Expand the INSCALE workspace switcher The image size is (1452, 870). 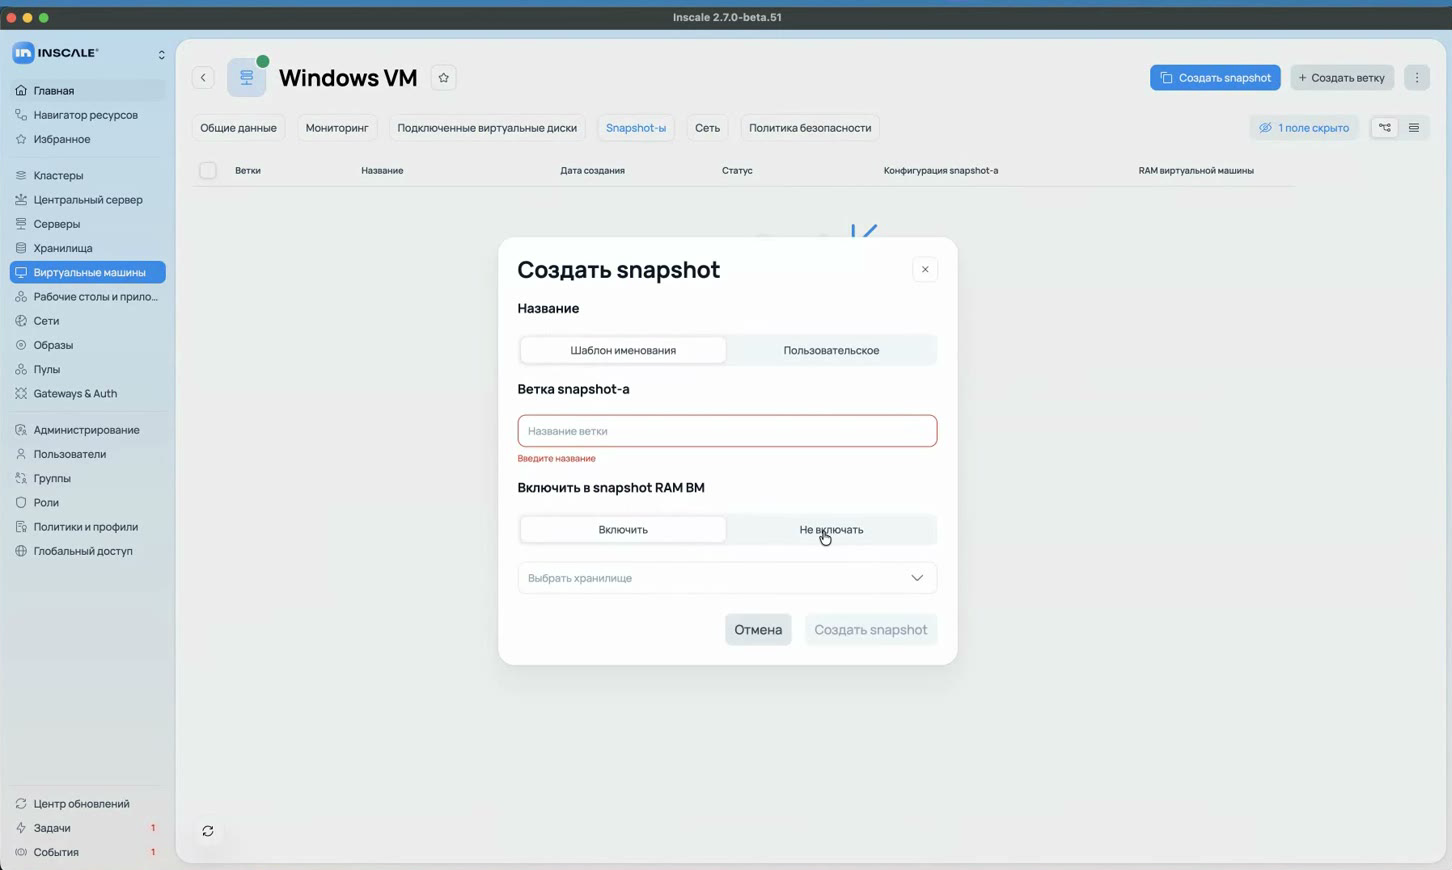162,54
